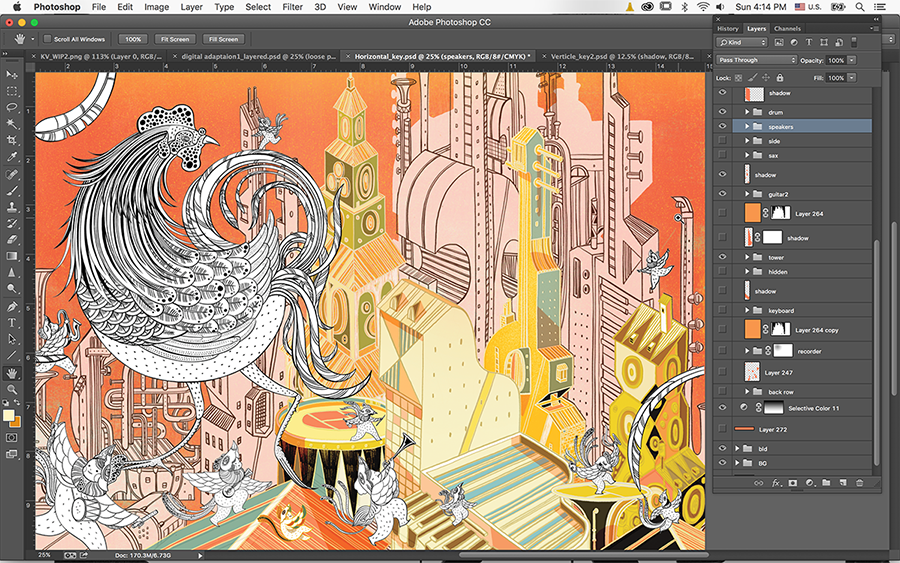Create a new group folder
Image resolution: width=900 pixels, height=563 pixels.
[x=826, y=483]
